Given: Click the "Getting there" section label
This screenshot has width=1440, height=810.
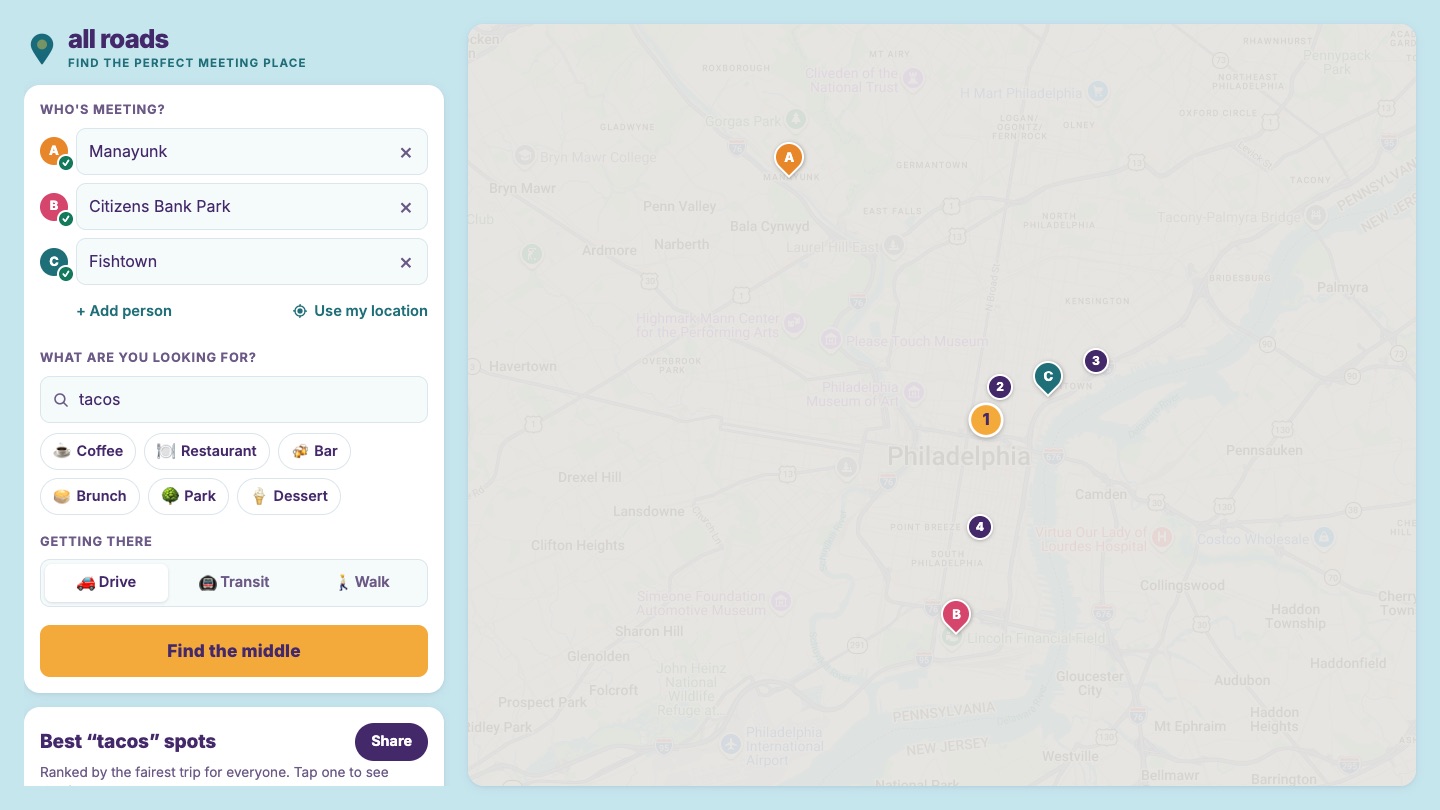Looking at the screenshot, I should [96, 541].
